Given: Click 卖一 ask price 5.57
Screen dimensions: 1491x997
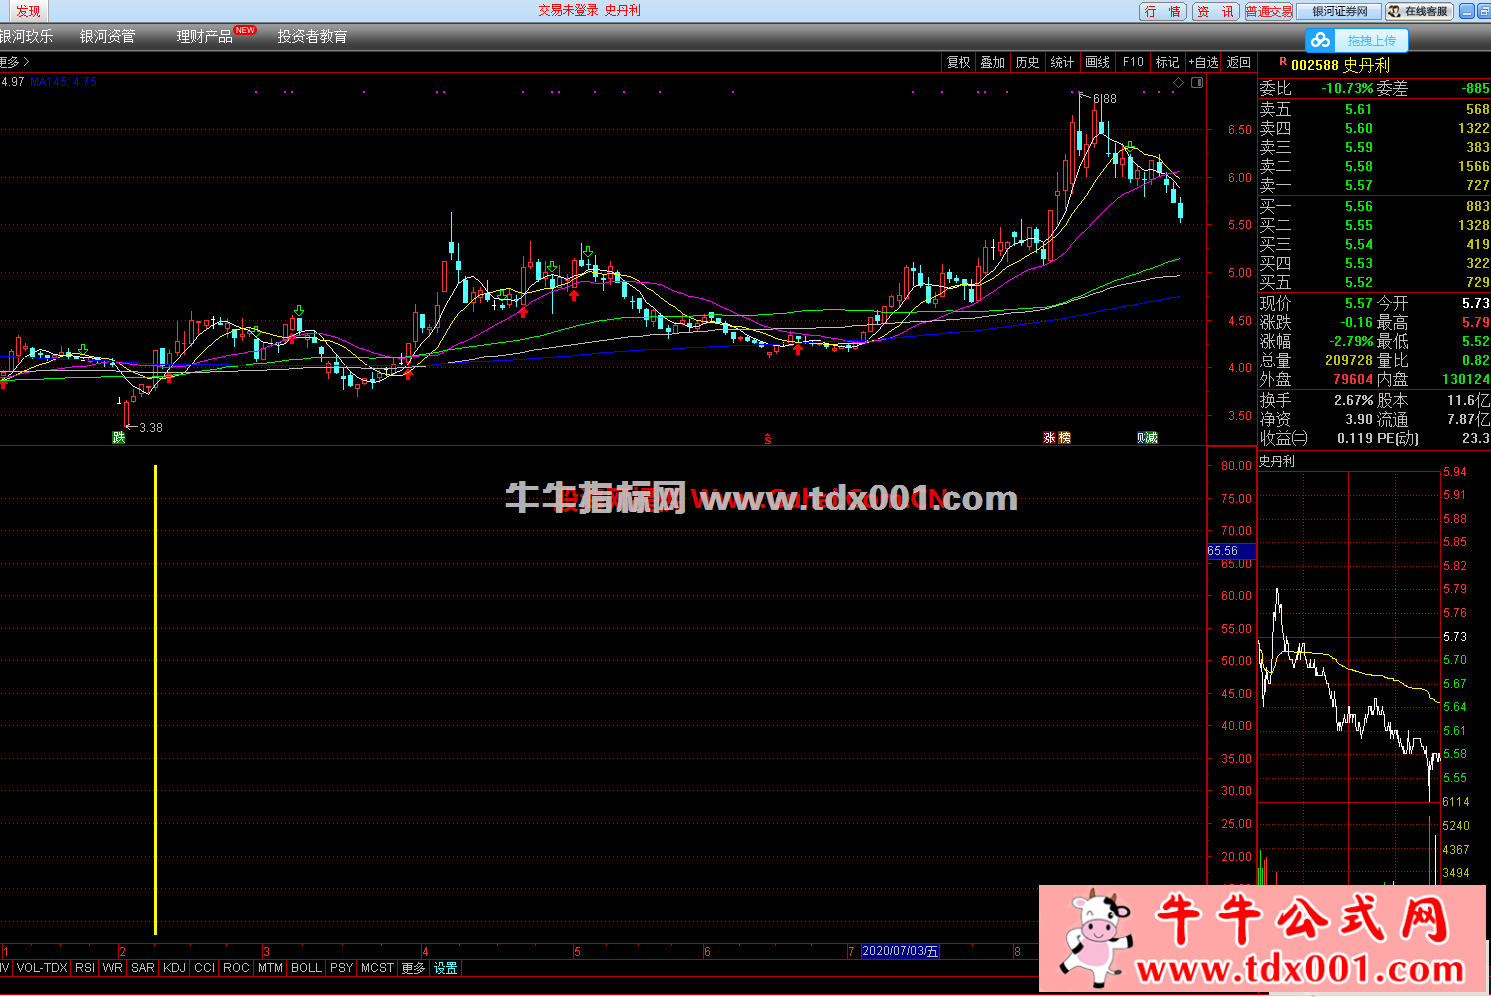Looking at the screenshot, I should (1358, 185).
